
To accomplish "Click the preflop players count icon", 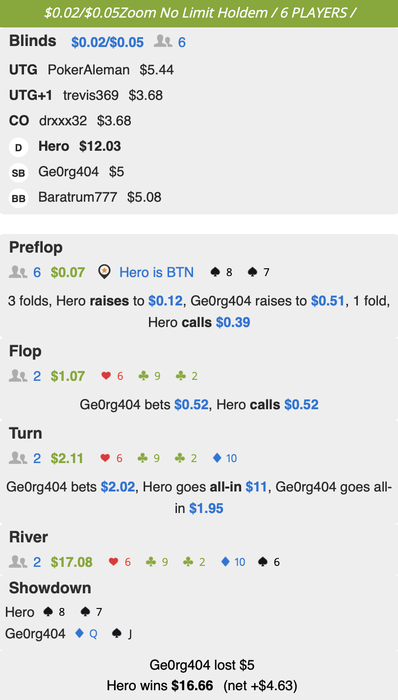I will pyautogui.click(x=17, y=272).
